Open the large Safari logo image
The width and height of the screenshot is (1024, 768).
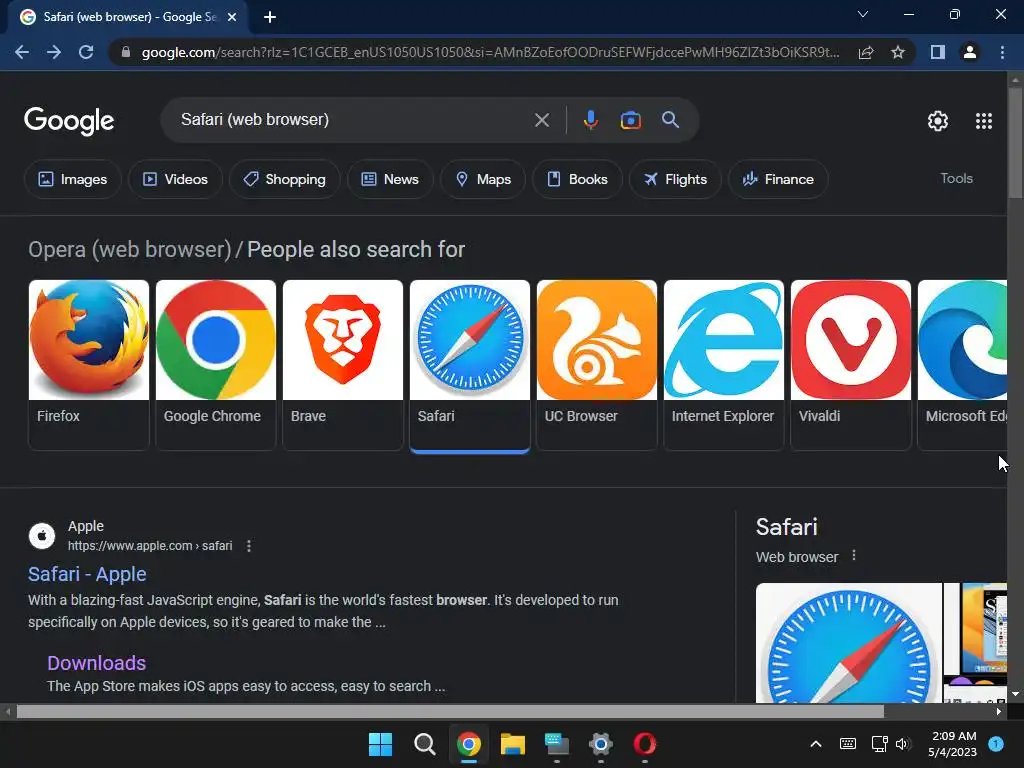pyautogui.click(x=848, y=643)
